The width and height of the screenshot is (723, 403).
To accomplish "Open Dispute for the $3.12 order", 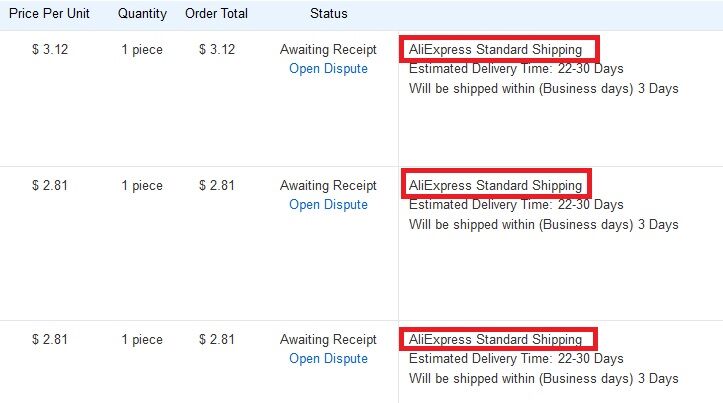I will 328,69.
